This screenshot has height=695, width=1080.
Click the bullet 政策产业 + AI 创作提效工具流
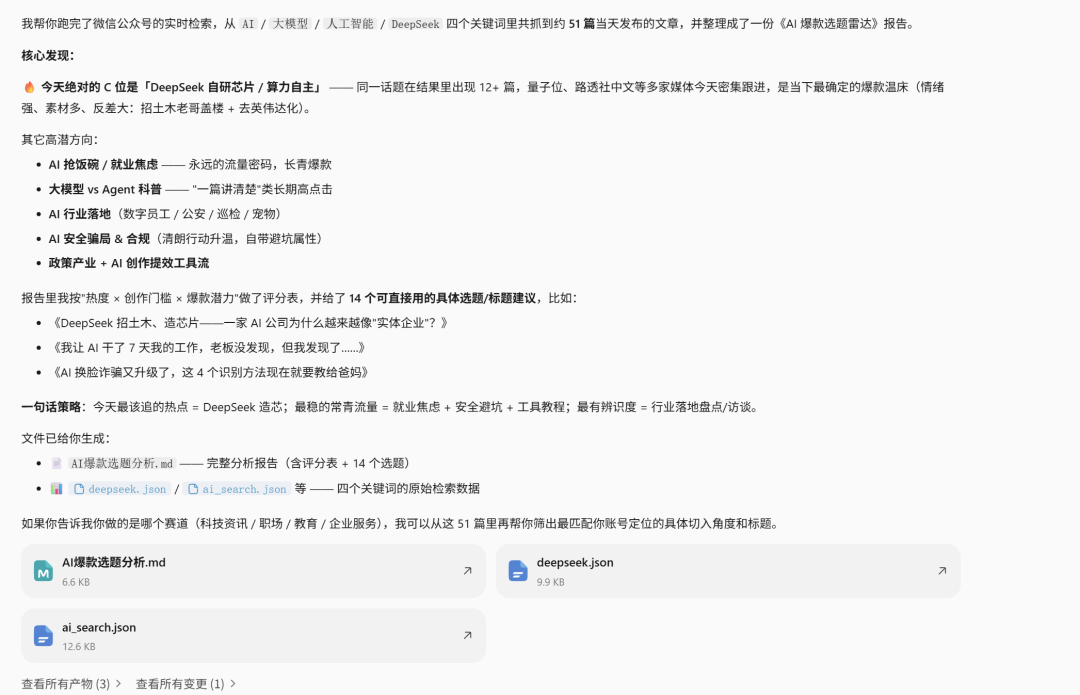[129, 263]
